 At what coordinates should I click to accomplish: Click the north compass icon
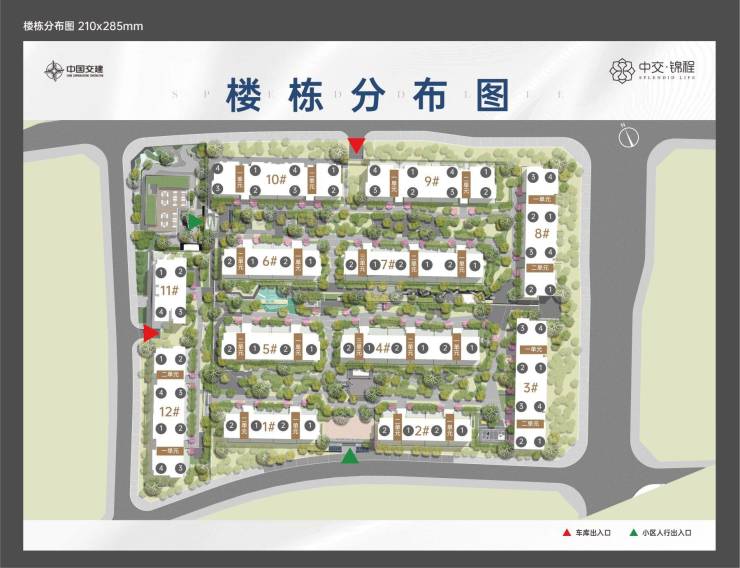tap(628, 136)
